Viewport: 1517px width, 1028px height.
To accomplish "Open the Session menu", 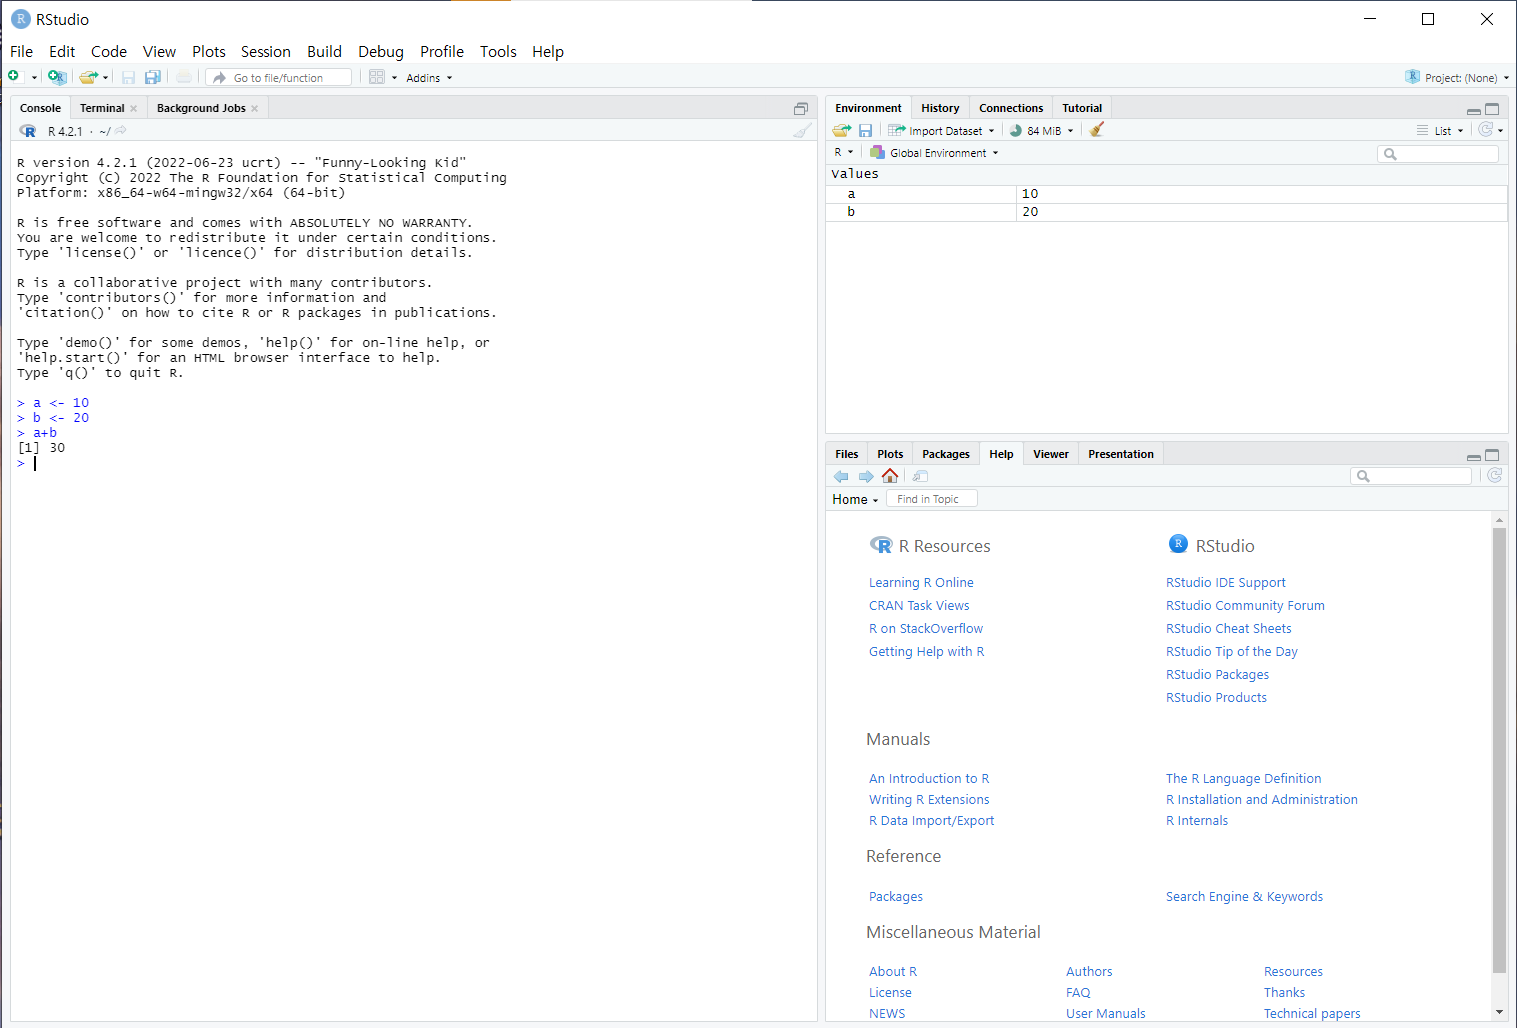I will point(266,52).
